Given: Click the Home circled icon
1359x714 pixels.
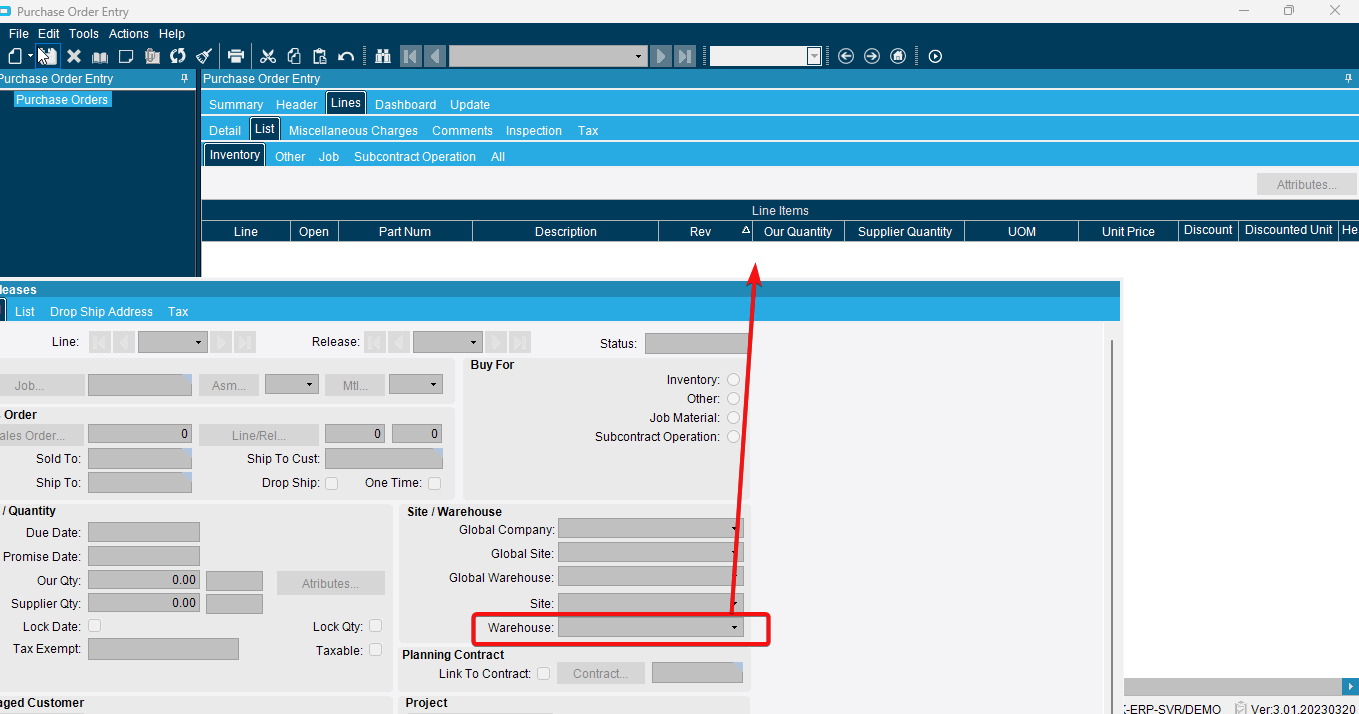Looking at the screenshot, I should tap(898, 56).
